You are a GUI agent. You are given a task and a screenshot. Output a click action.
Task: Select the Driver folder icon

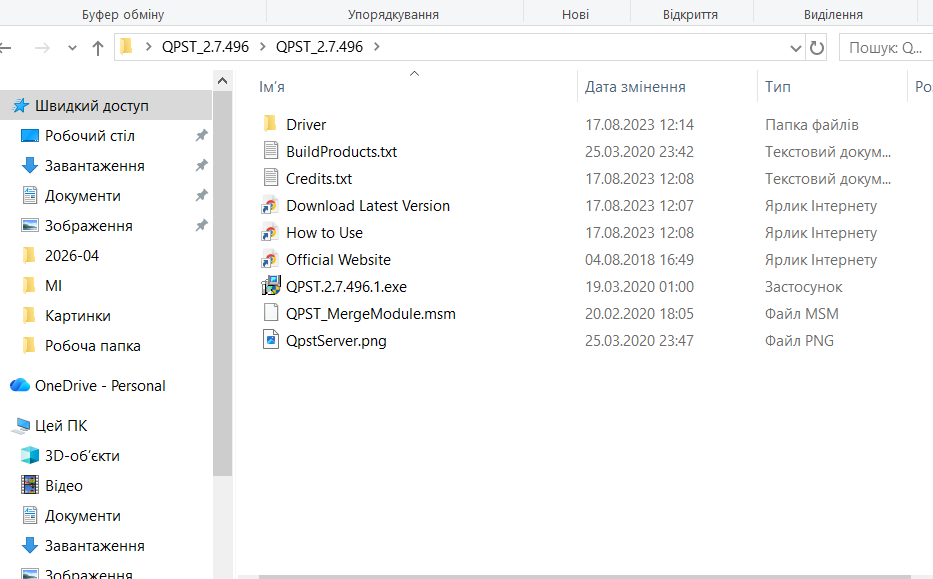coord(270,124)
